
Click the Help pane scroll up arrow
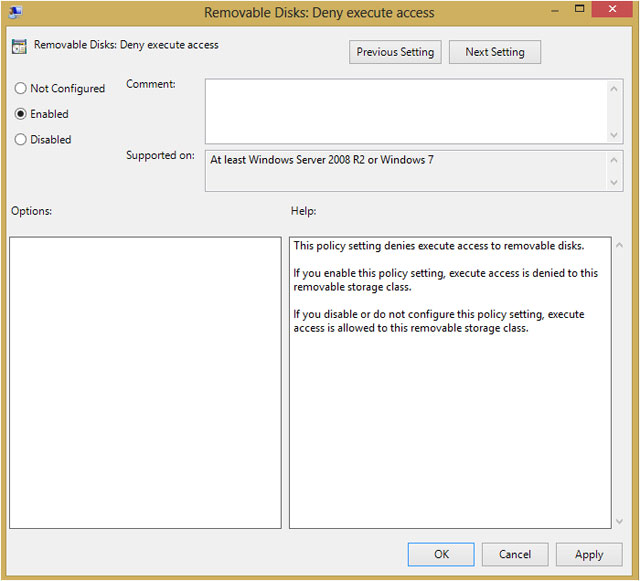point(619,245)
